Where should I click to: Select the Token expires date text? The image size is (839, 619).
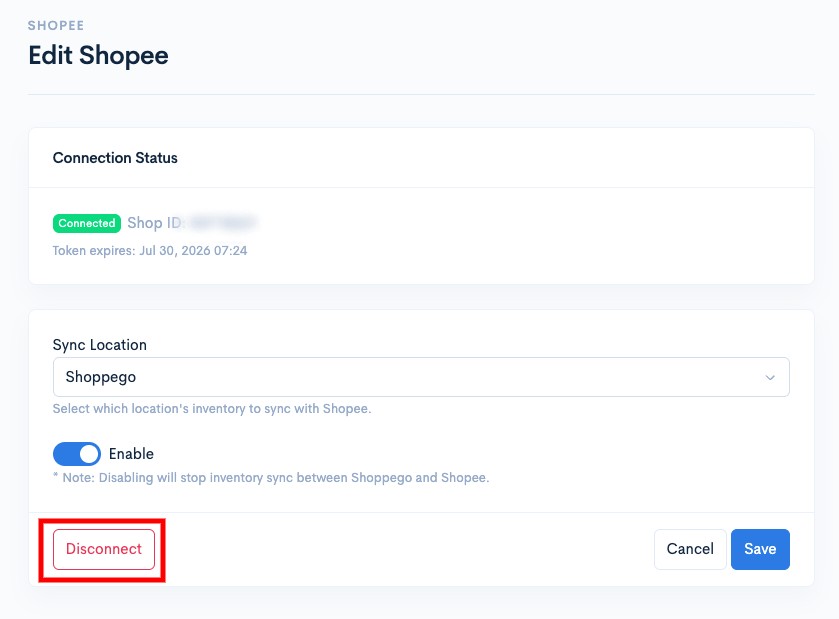coord(150,251)
